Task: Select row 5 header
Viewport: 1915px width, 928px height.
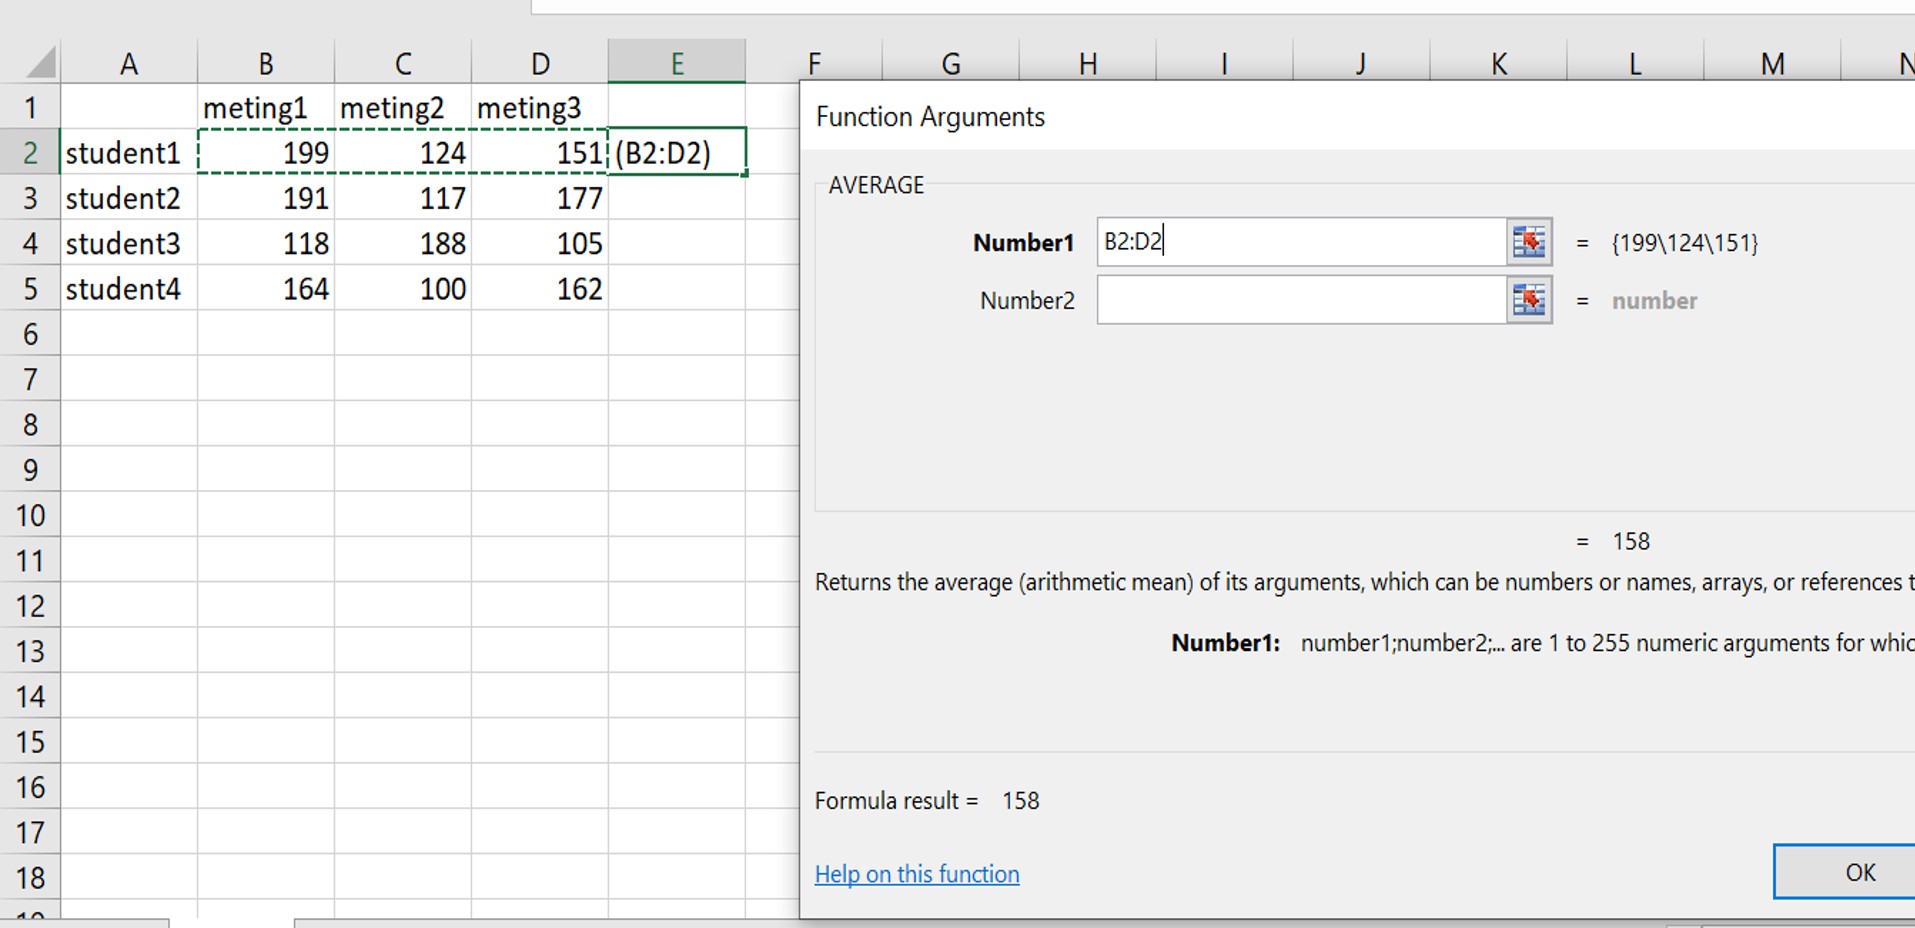Action: (30, 289)
